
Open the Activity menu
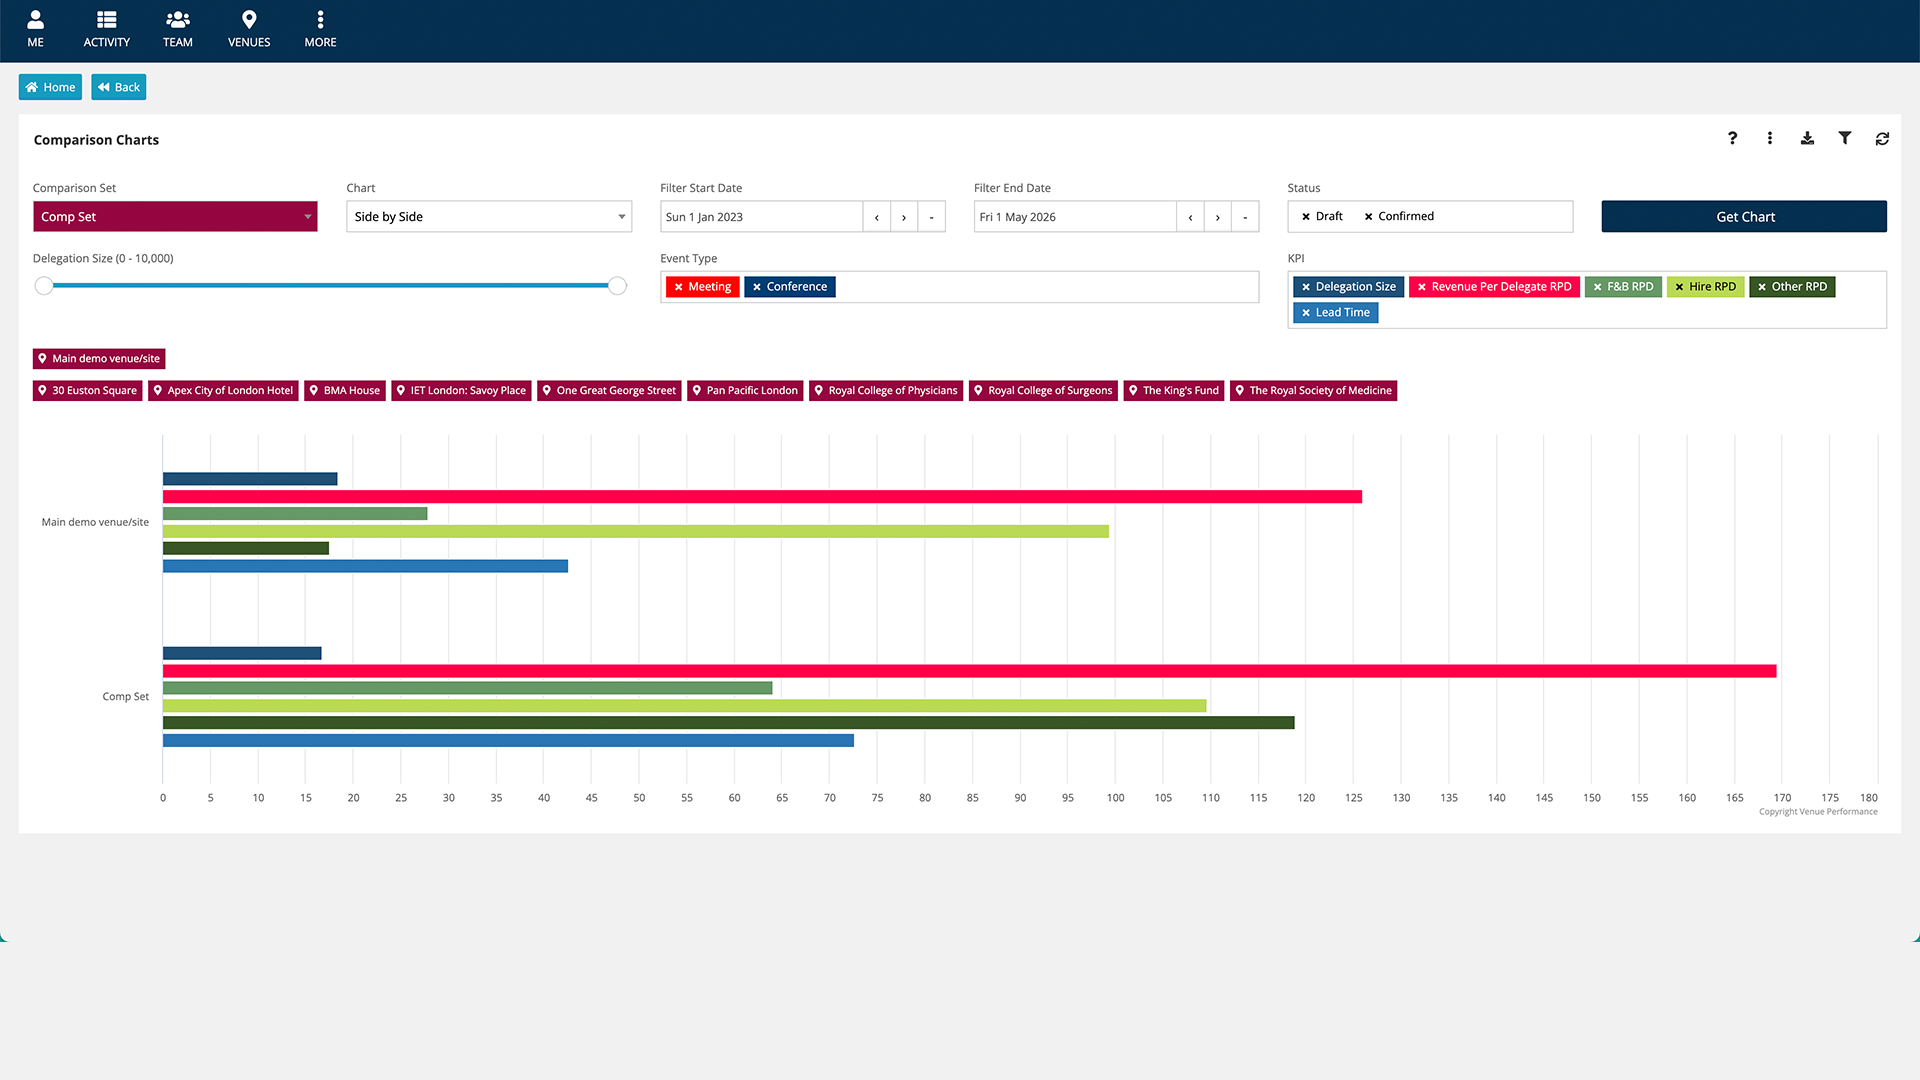click(106, 28)
